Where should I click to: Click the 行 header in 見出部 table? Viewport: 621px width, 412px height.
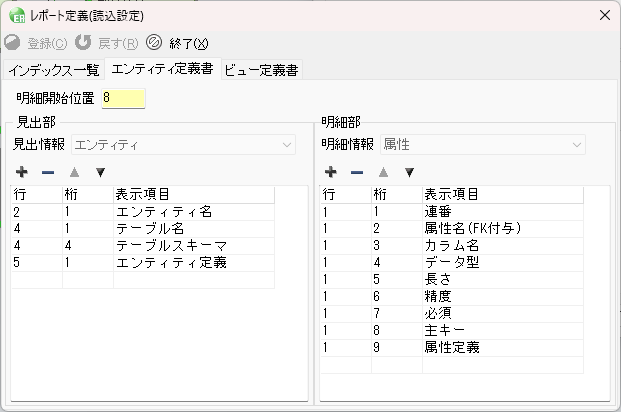pos(37,195)
